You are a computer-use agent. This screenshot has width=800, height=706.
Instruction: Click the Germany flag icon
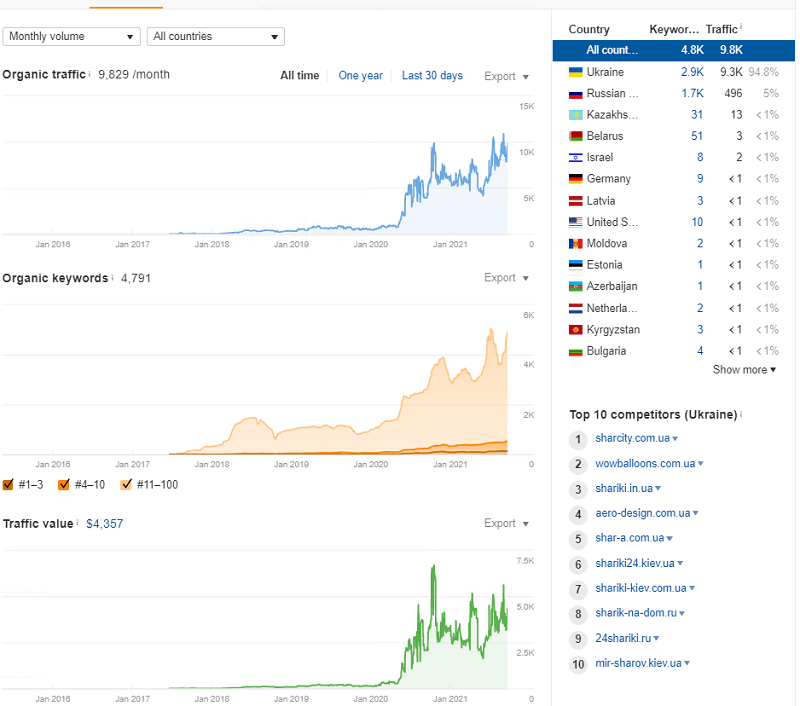575,179
